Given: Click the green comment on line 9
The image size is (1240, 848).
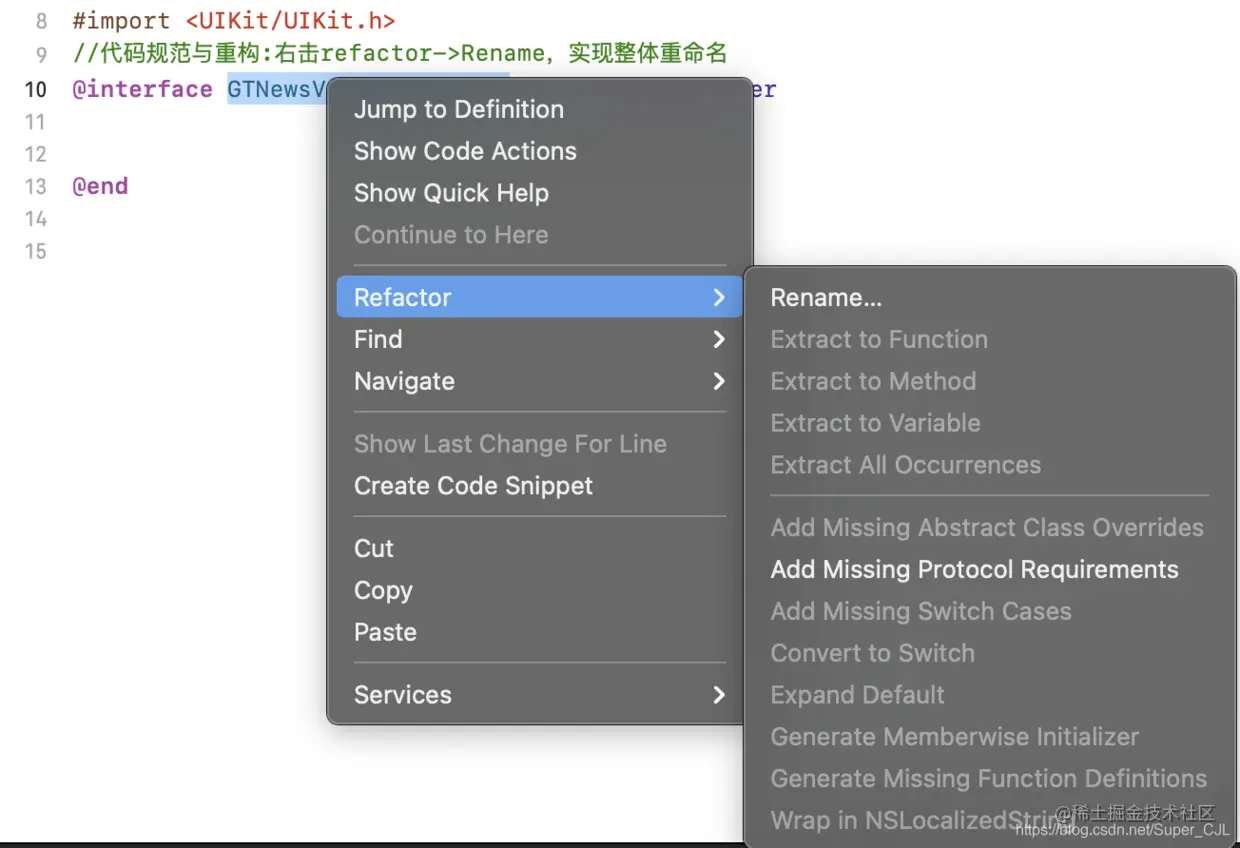Looking at the screenshot, I should tap(400, 53).
